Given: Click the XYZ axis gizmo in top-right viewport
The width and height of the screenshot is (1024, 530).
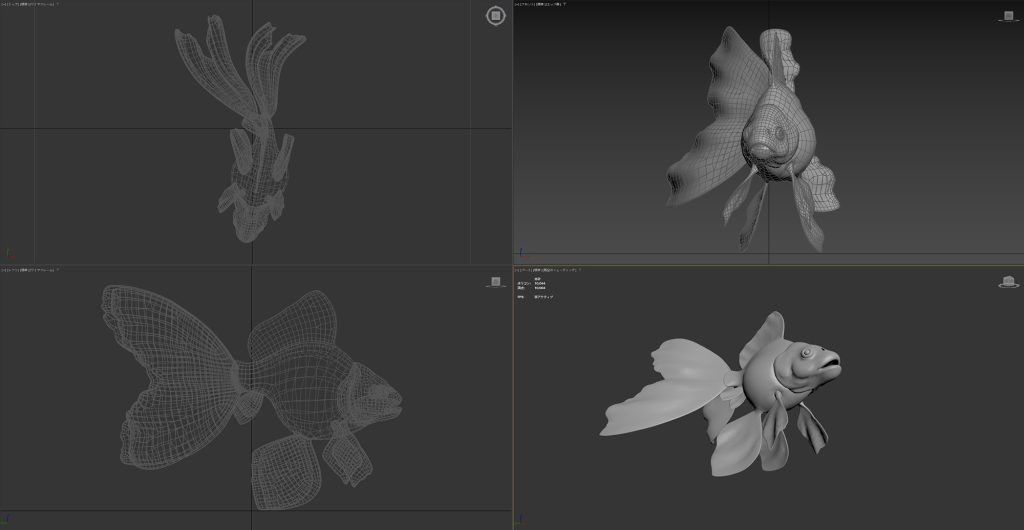Looking at the screenshot, I should tap(522, 254).
